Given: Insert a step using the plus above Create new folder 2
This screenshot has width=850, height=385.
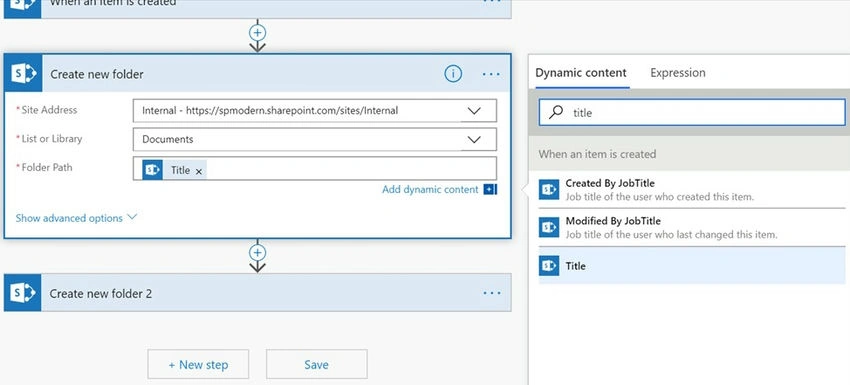Looking at the screenshot, I should pyautogui.click(x=257, y=253).
